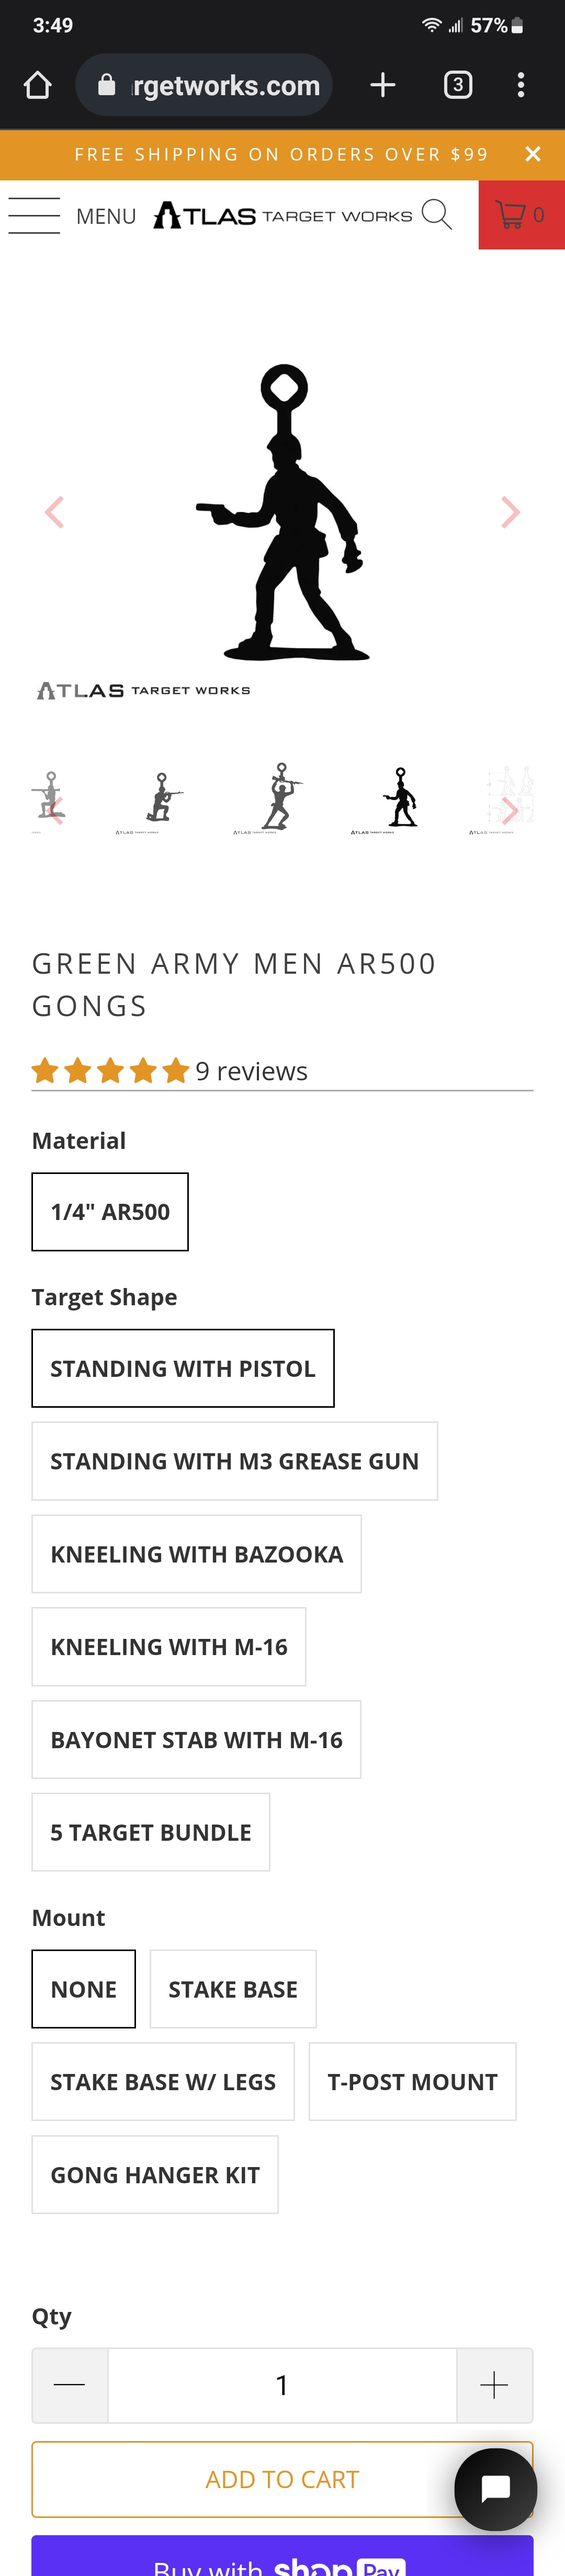
Task: Select the T-Post Mount option
Action: tap(412, 2081)
